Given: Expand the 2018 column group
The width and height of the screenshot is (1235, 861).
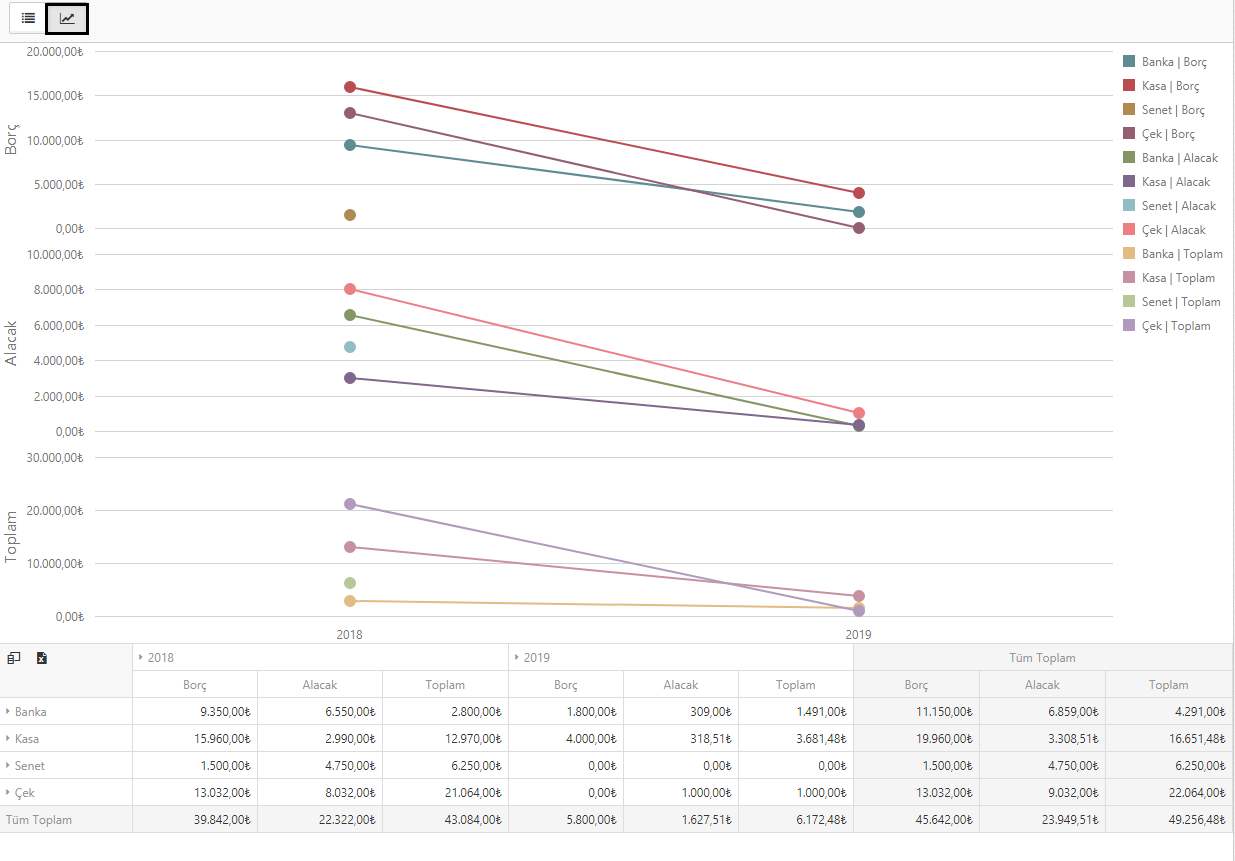Looking at the screenshot, I should coord(140,658).
